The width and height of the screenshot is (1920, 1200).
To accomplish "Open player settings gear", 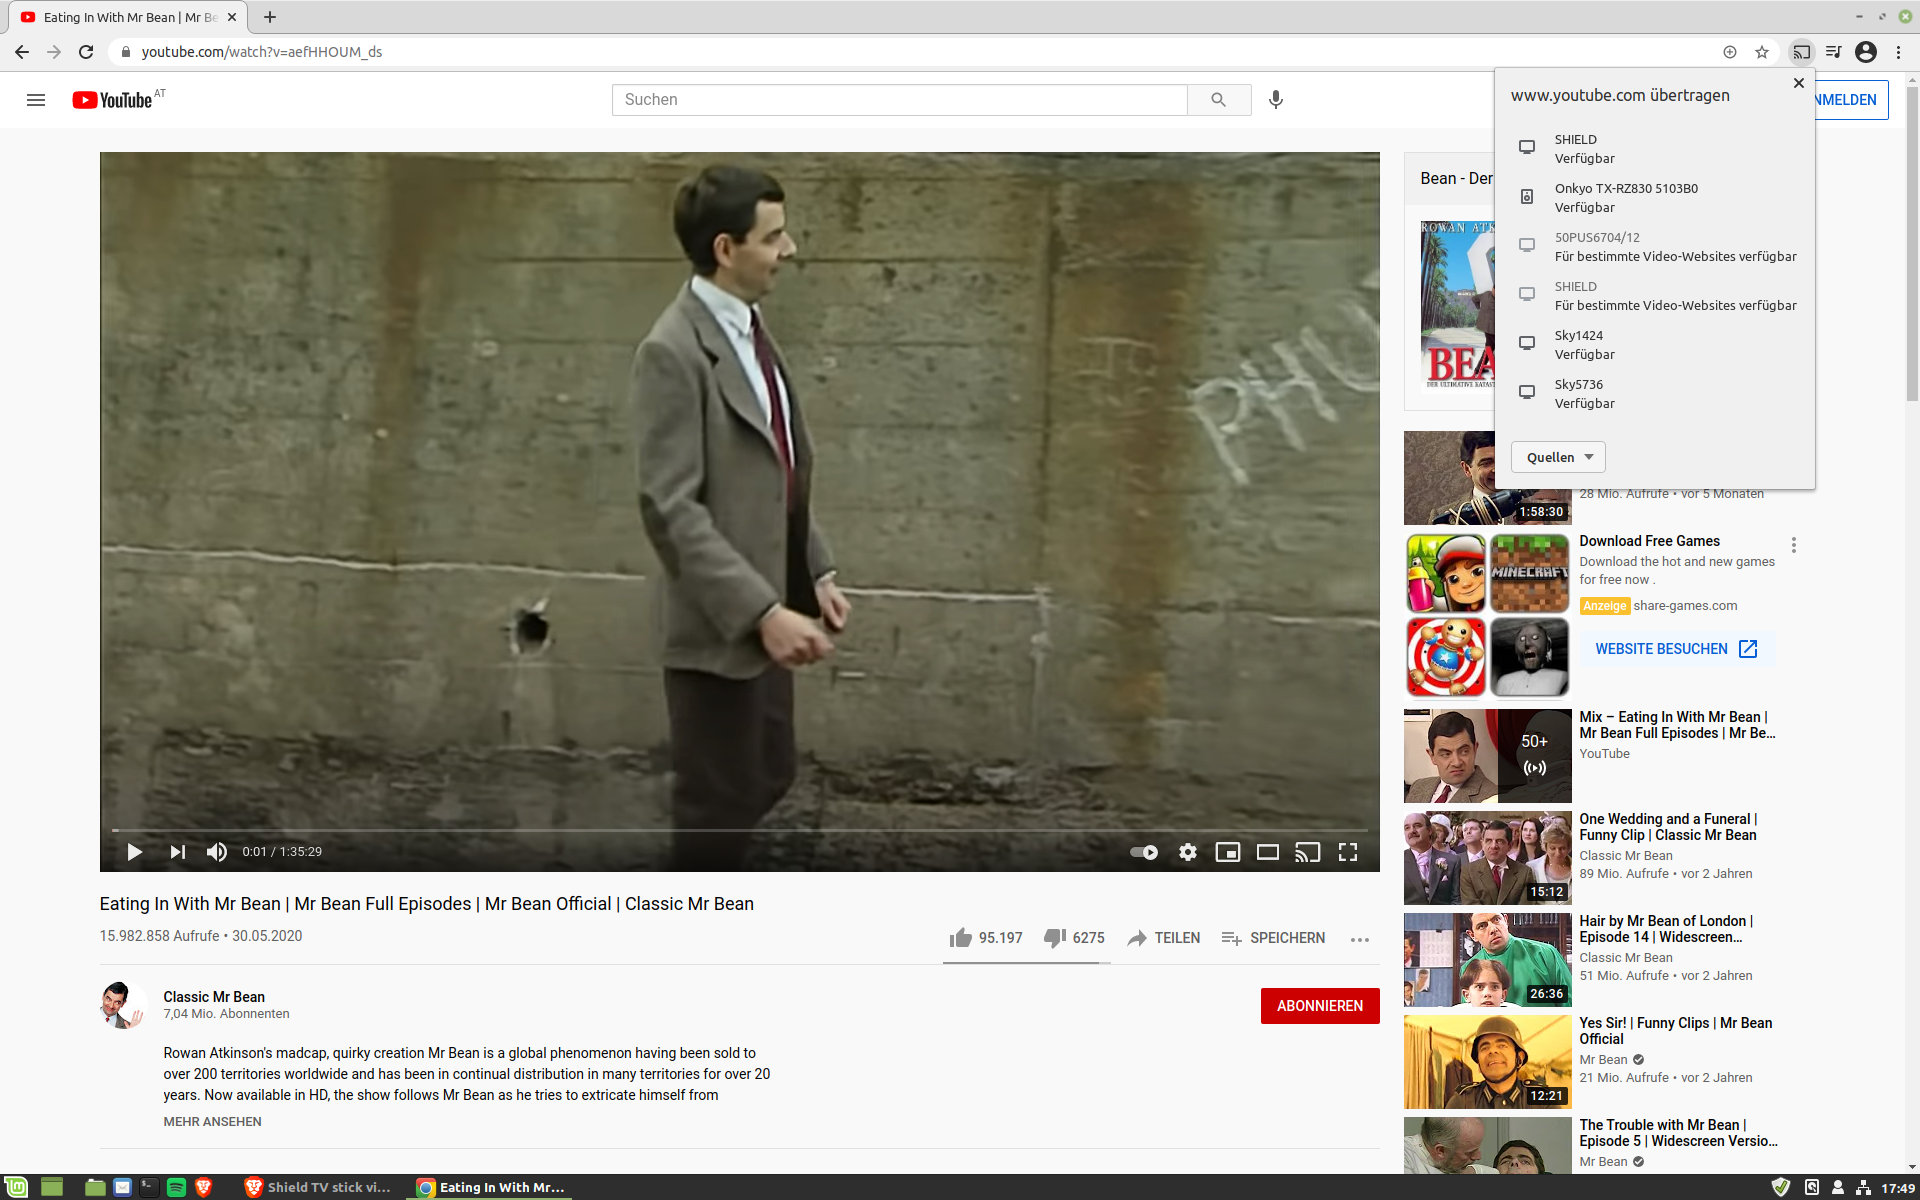I will pos(1188,852).
